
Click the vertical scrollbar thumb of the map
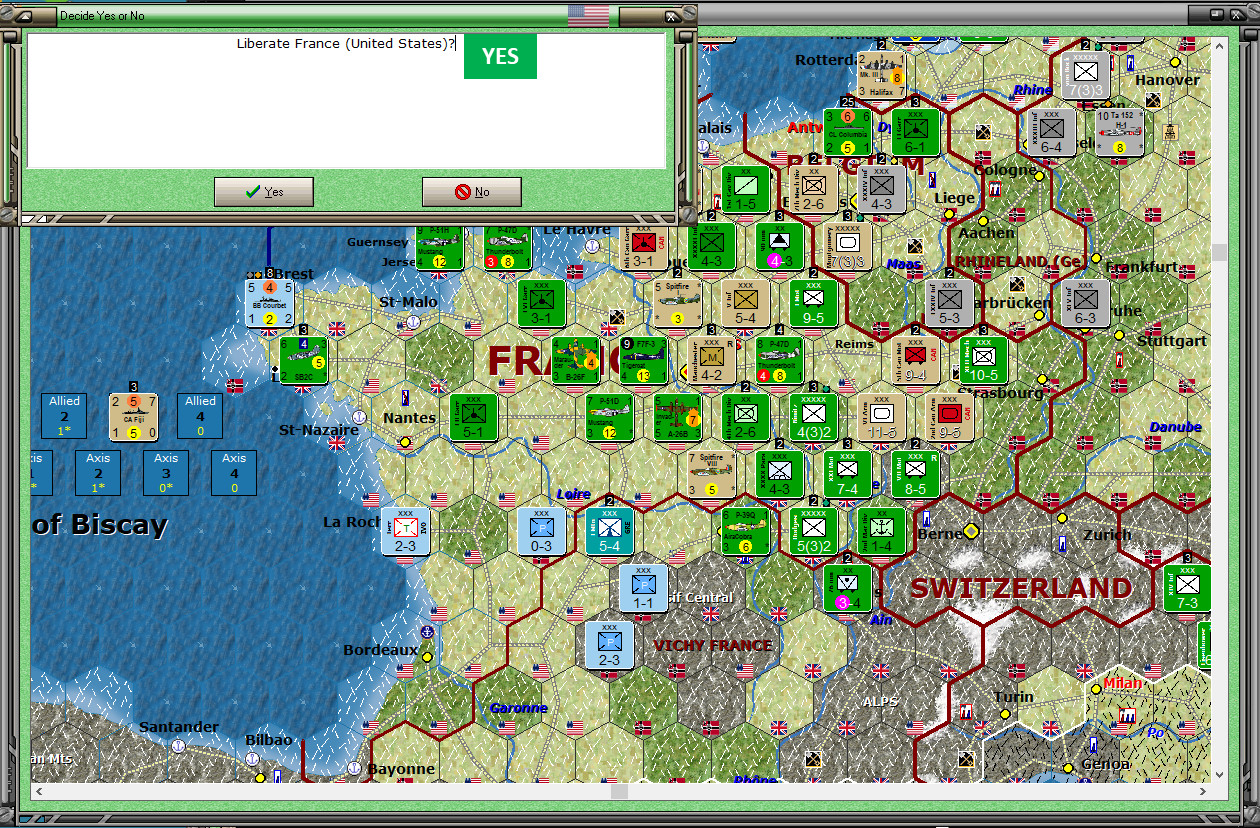pos(1219,252)
